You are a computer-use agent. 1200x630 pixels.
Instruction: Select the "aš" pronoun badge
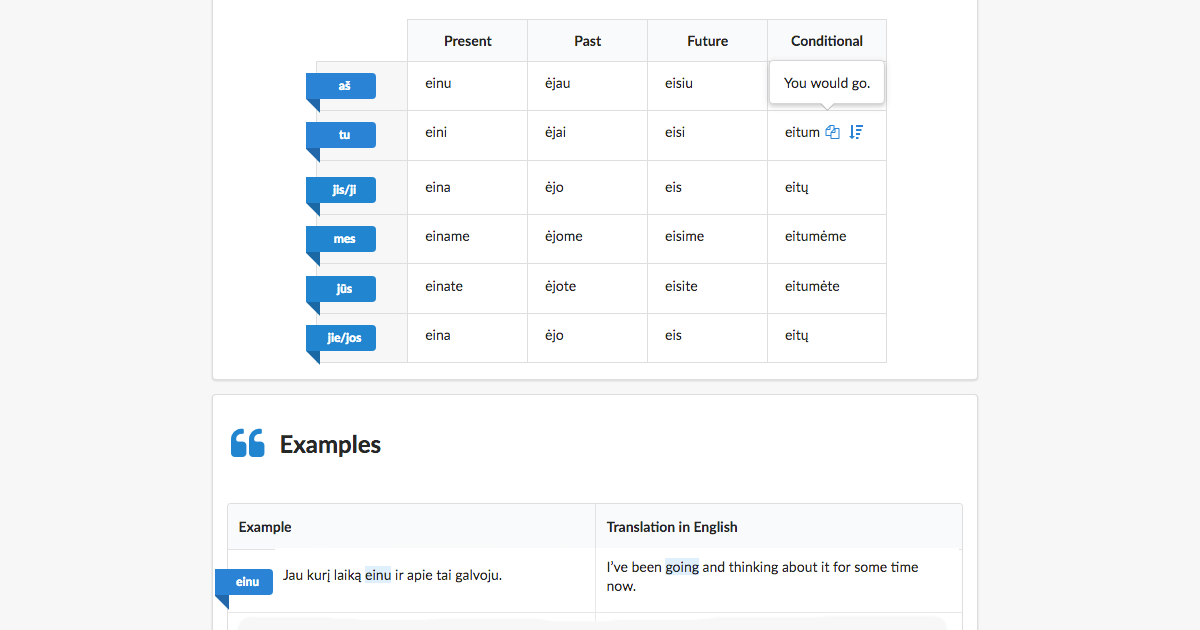pyautogui.click(x=341, y=86)
